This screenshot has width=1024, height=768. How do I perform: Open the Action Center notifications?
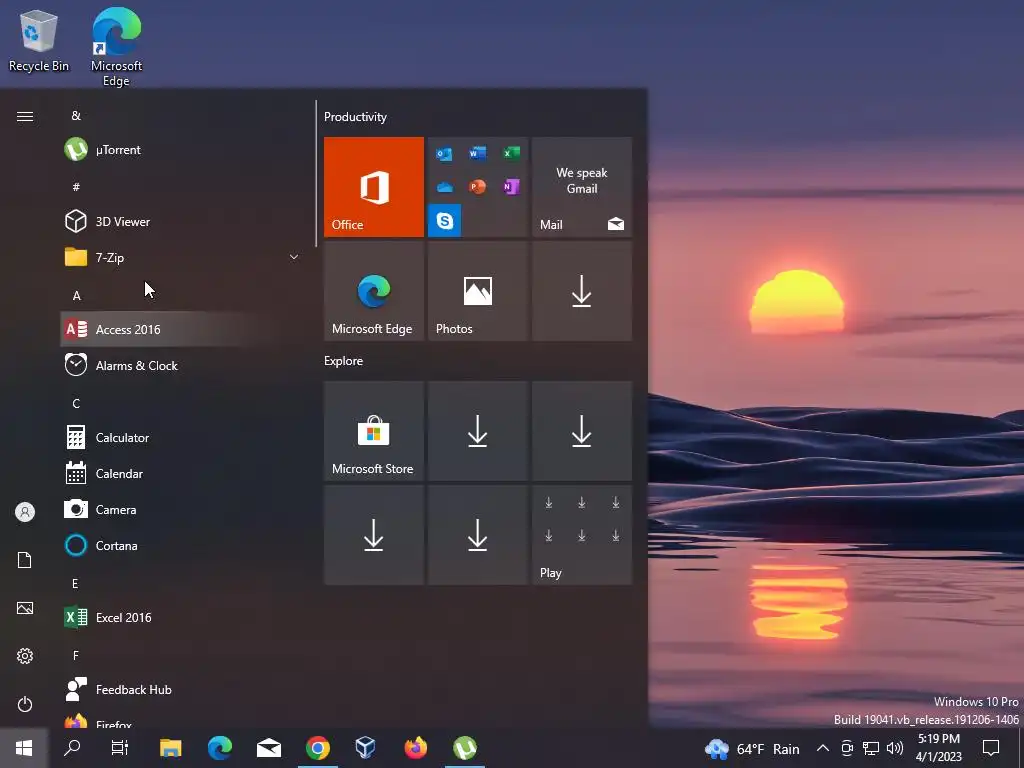click(x=991, y=748)
